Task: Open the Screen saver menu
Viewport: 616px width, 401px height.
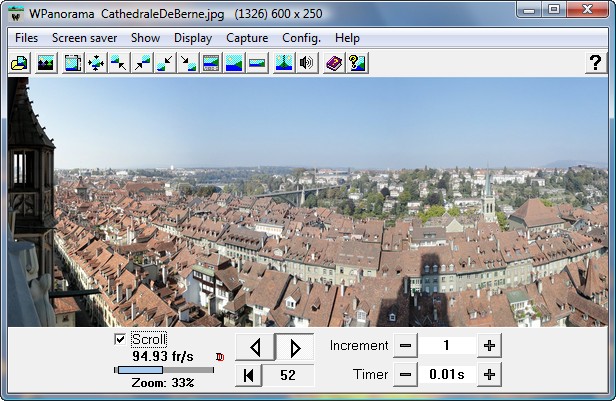Action: click(84, 38)
